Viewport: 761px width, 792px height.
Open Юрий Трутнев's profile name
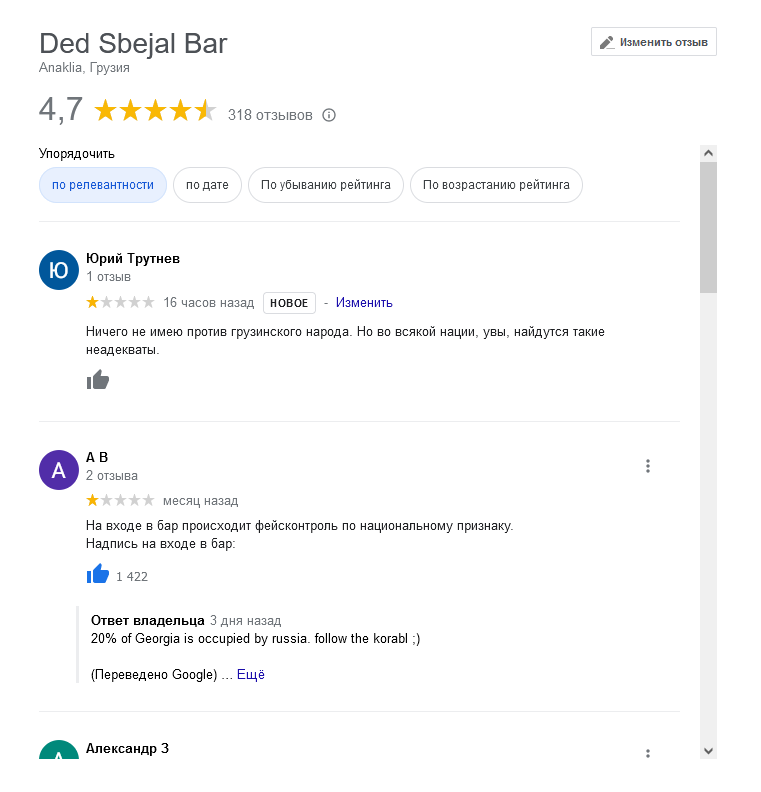pyautogui.click(x=133, y=258)
